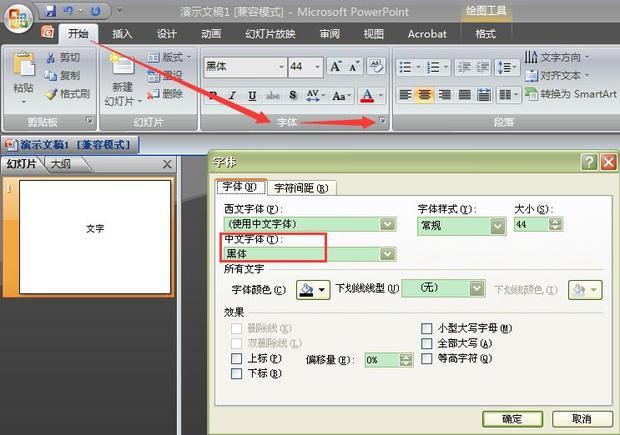The width and height of the screenshot is (620, 435).
Task: Open the Insert (插入) ribbon tab
Action: pos(122,33)
